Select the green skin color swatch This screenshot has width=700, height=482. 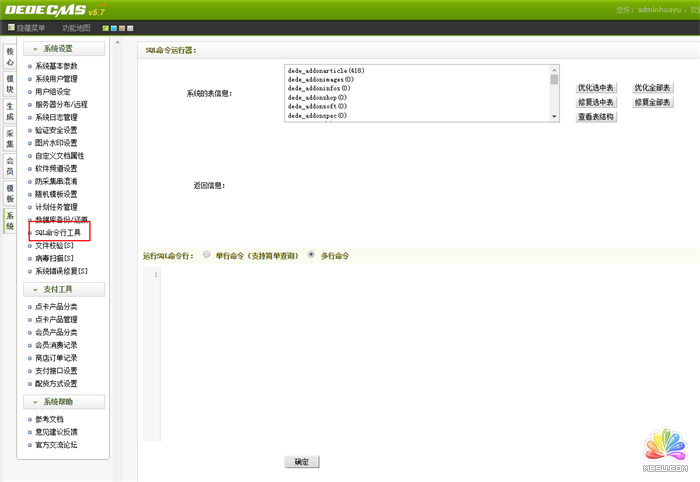(106, 28)
